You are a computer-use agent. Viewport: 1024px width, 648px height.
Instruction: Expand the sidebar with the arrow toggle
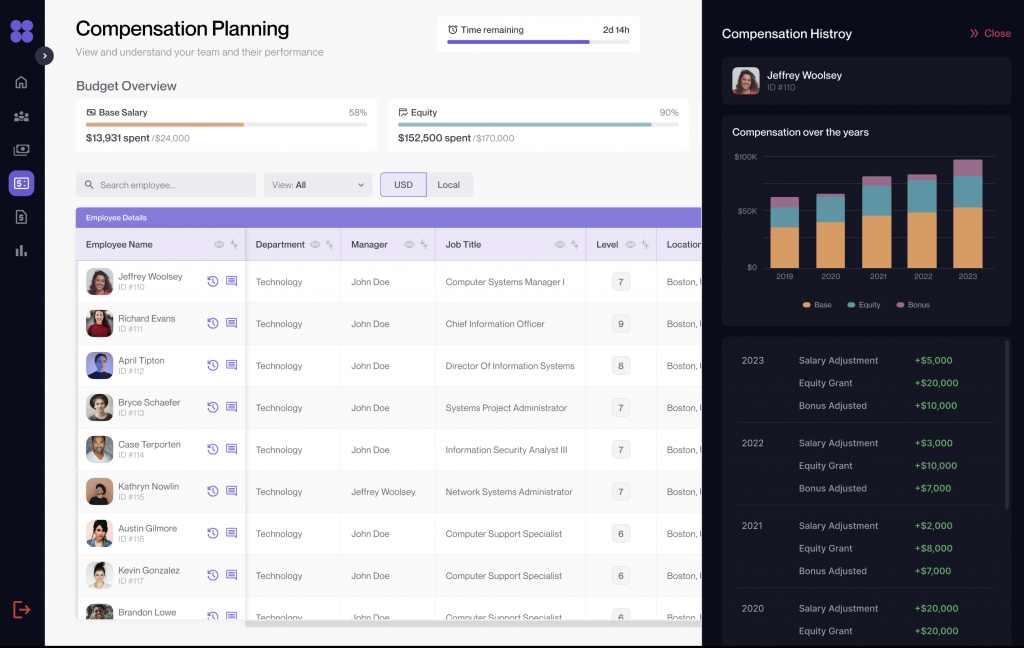pyautogui.click(x=44, y=55)
